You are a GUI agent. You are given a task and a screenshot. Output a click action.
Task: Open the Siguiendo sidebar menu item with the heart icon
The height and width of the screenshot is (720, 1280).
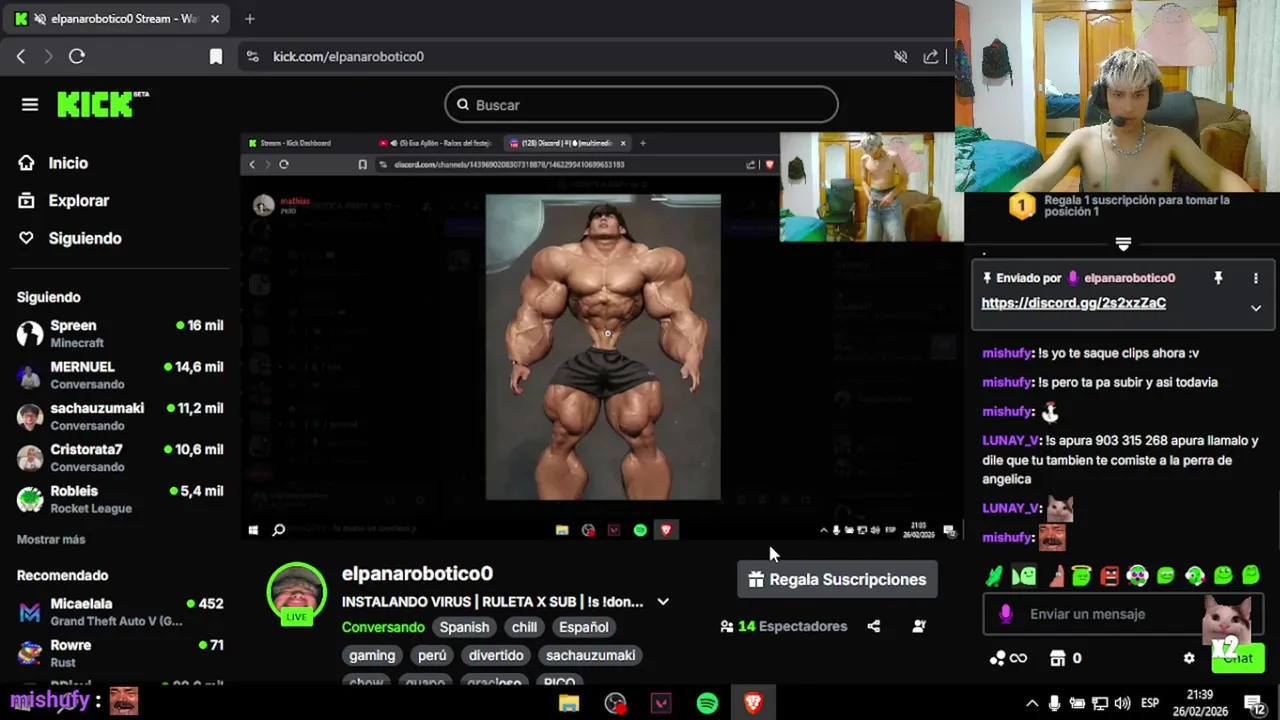pos(70,238)
